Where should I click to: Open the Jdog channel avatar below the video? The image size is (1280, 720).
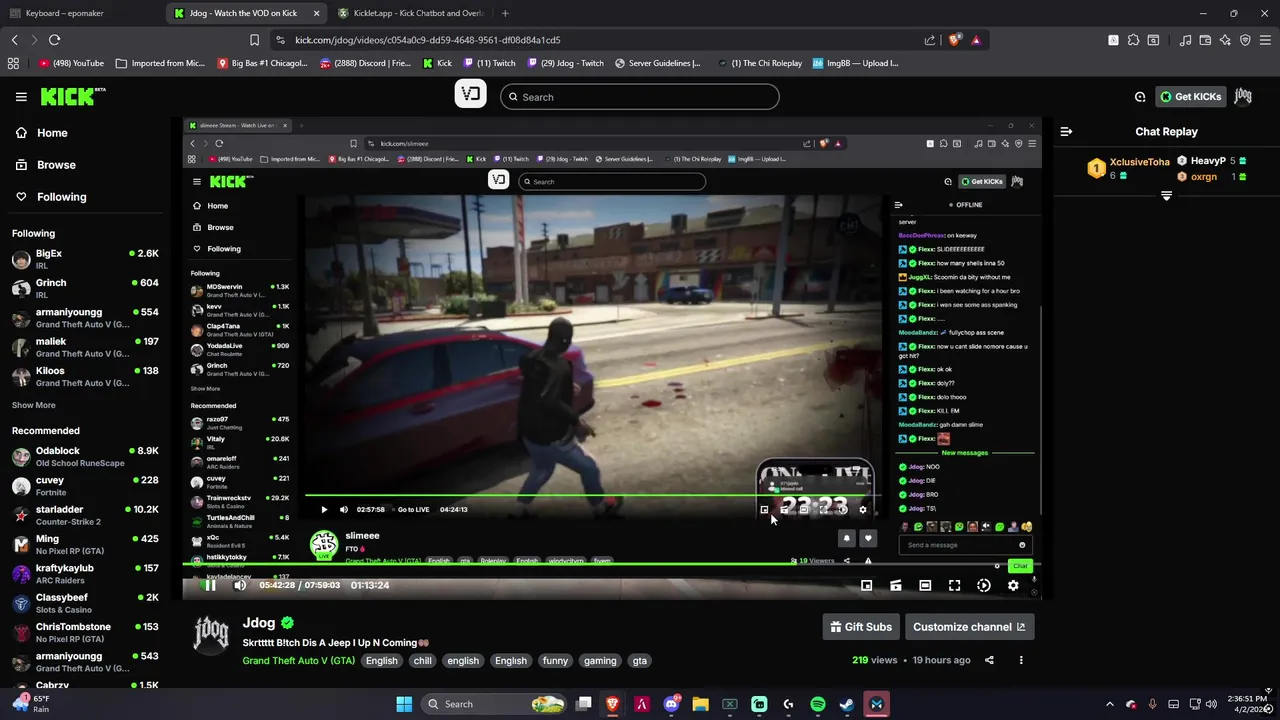coord(211,635)
